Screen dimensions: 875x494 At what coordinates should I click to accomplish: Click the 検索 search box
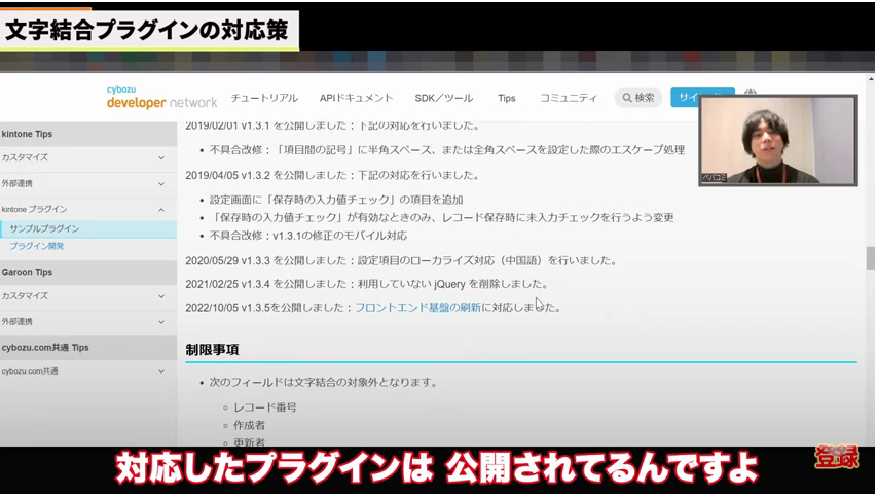[x=638, y=98]
